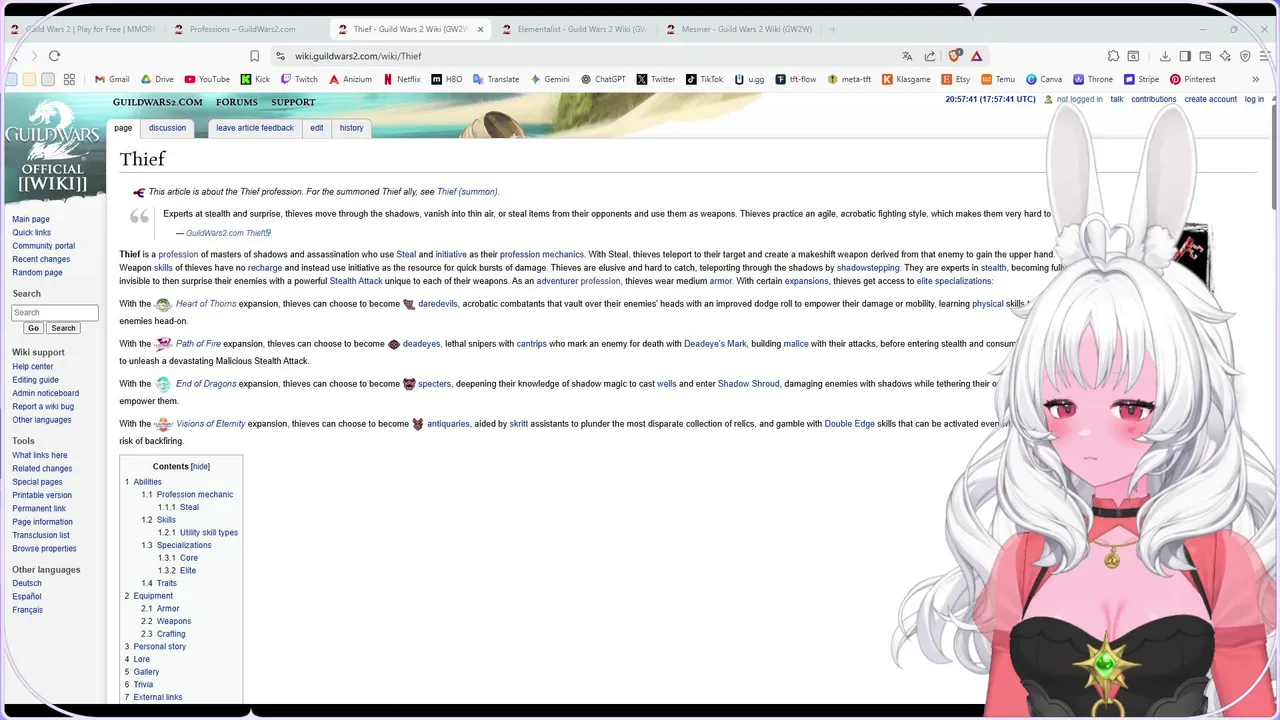1280x720 pixels.
Task: Click the SUPPORT header link
Action: (x=293, y=102)
